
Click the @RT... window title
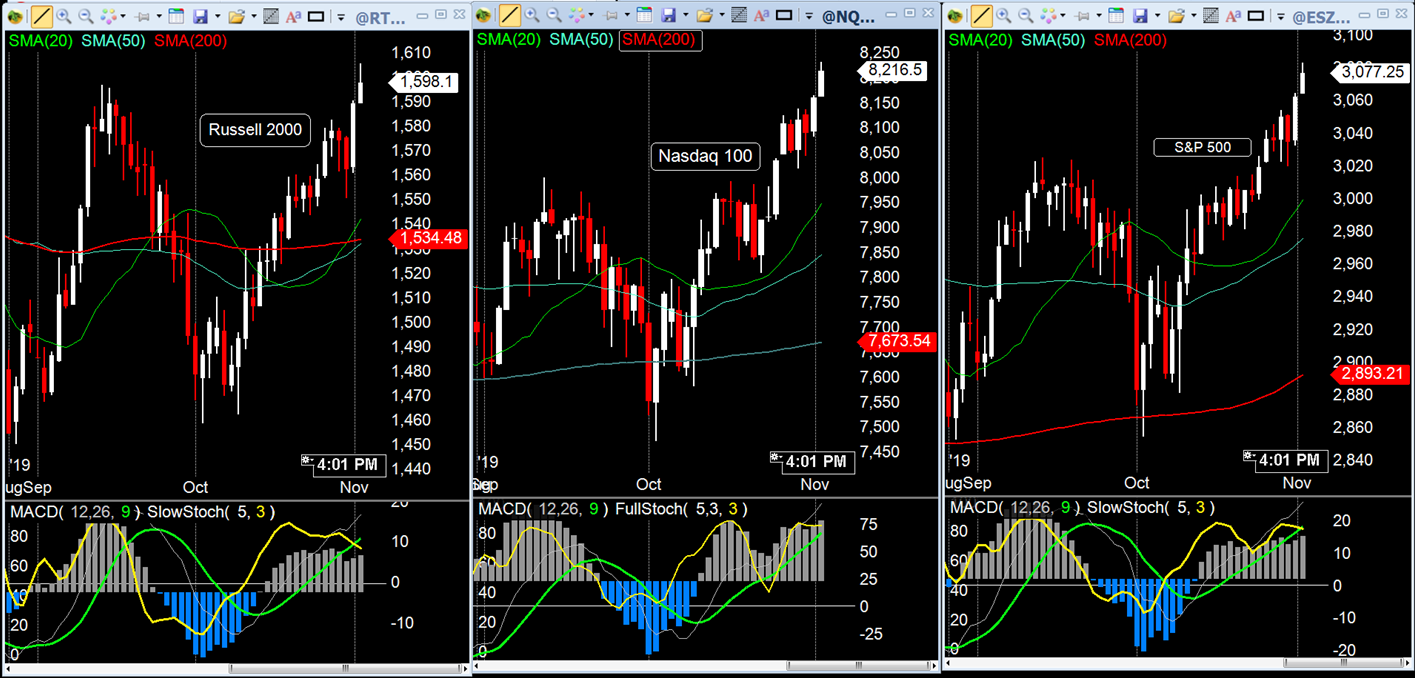380,18
